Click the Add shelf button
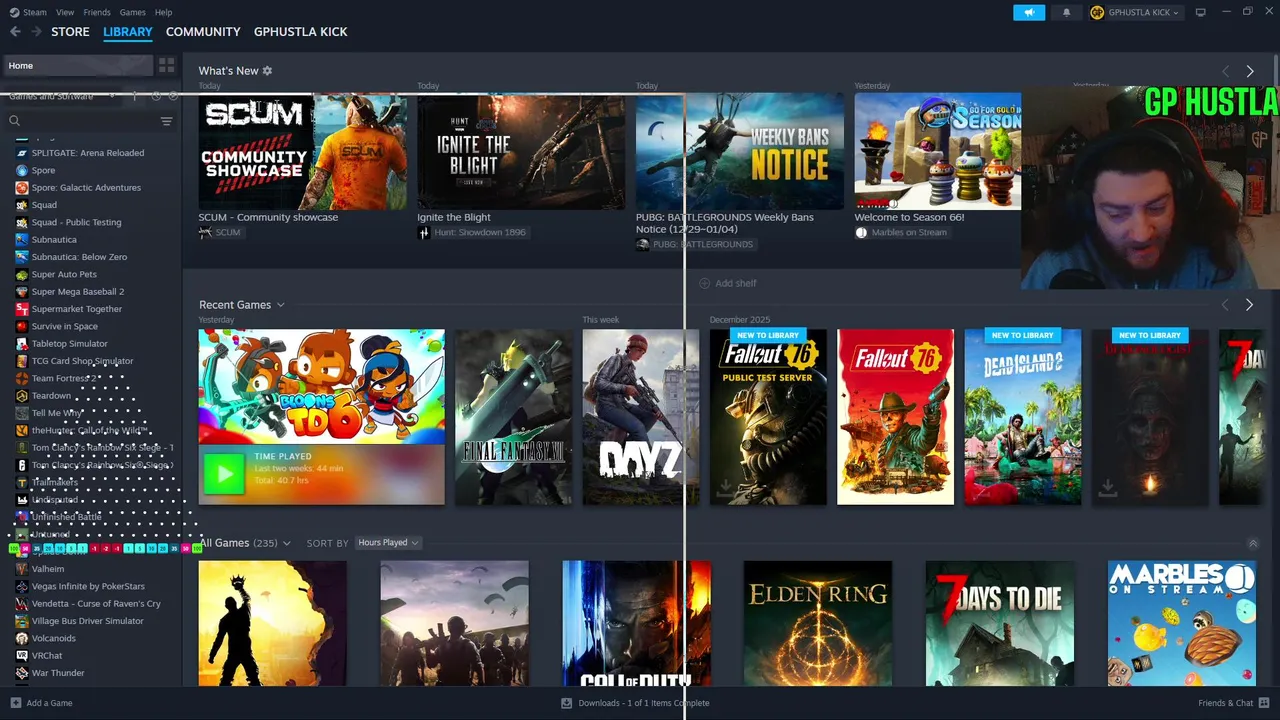Image resolution: width=1280 pixels, height=720 pixels. click(727, 283)
